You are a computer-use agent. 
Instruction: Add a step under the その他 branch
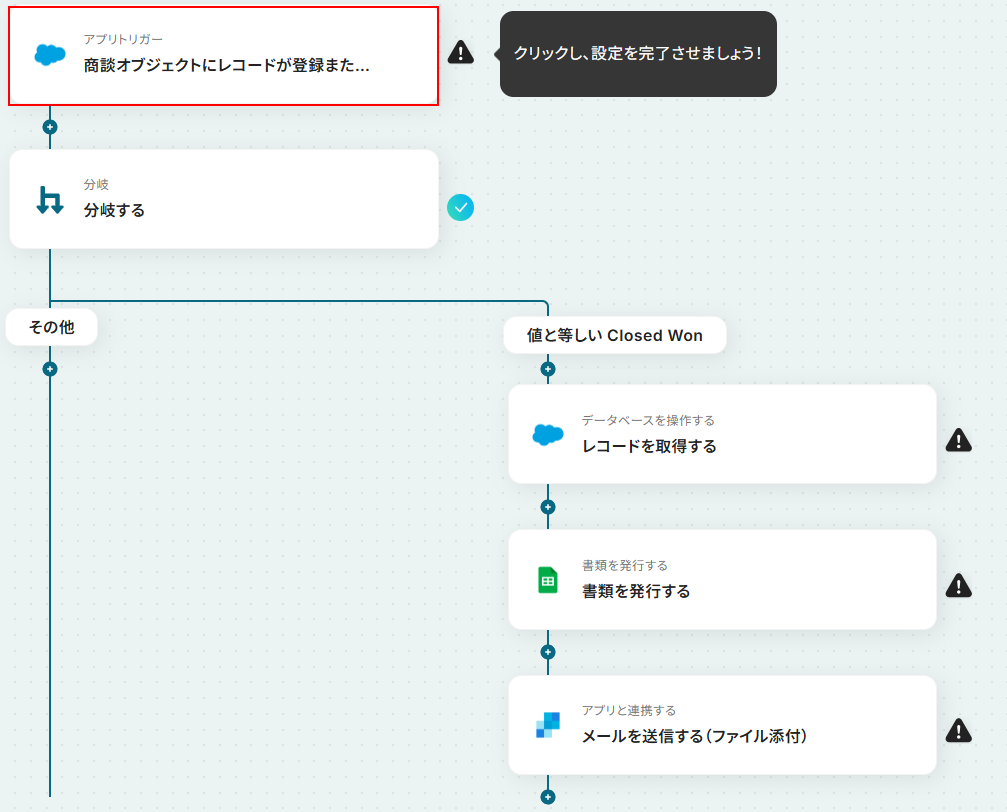[x=50, y=369]
